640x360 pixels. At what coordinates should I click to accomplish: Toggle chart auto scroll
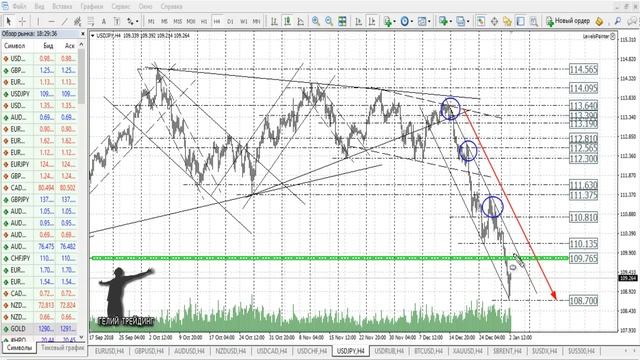[358, 21]
